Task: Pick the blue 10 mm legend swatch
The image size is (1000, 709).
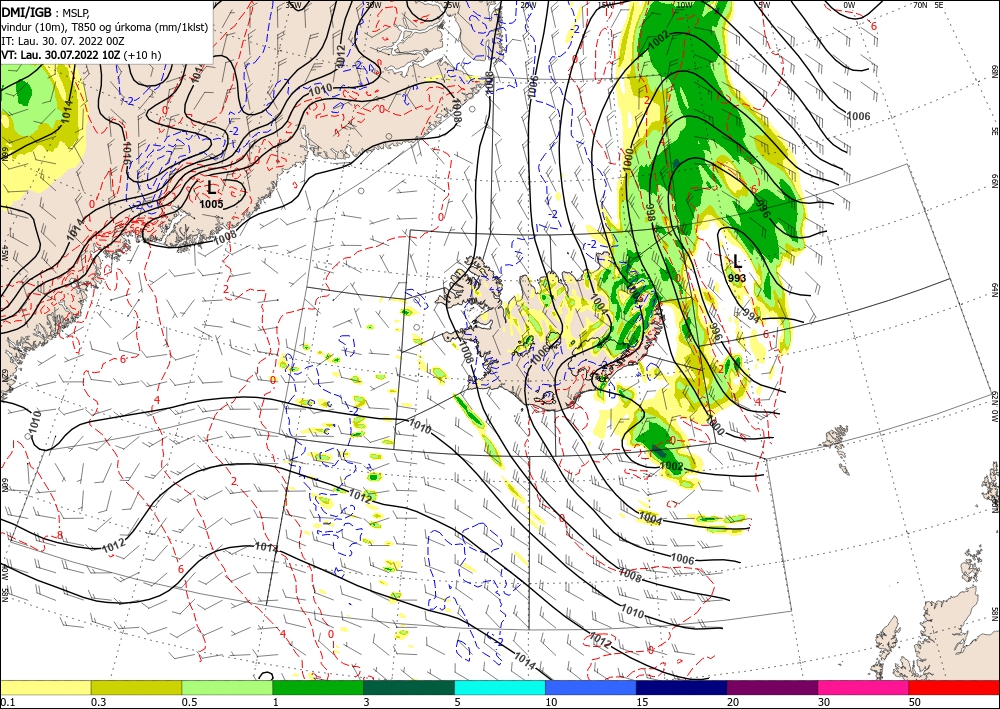Action: click(591, 687)
